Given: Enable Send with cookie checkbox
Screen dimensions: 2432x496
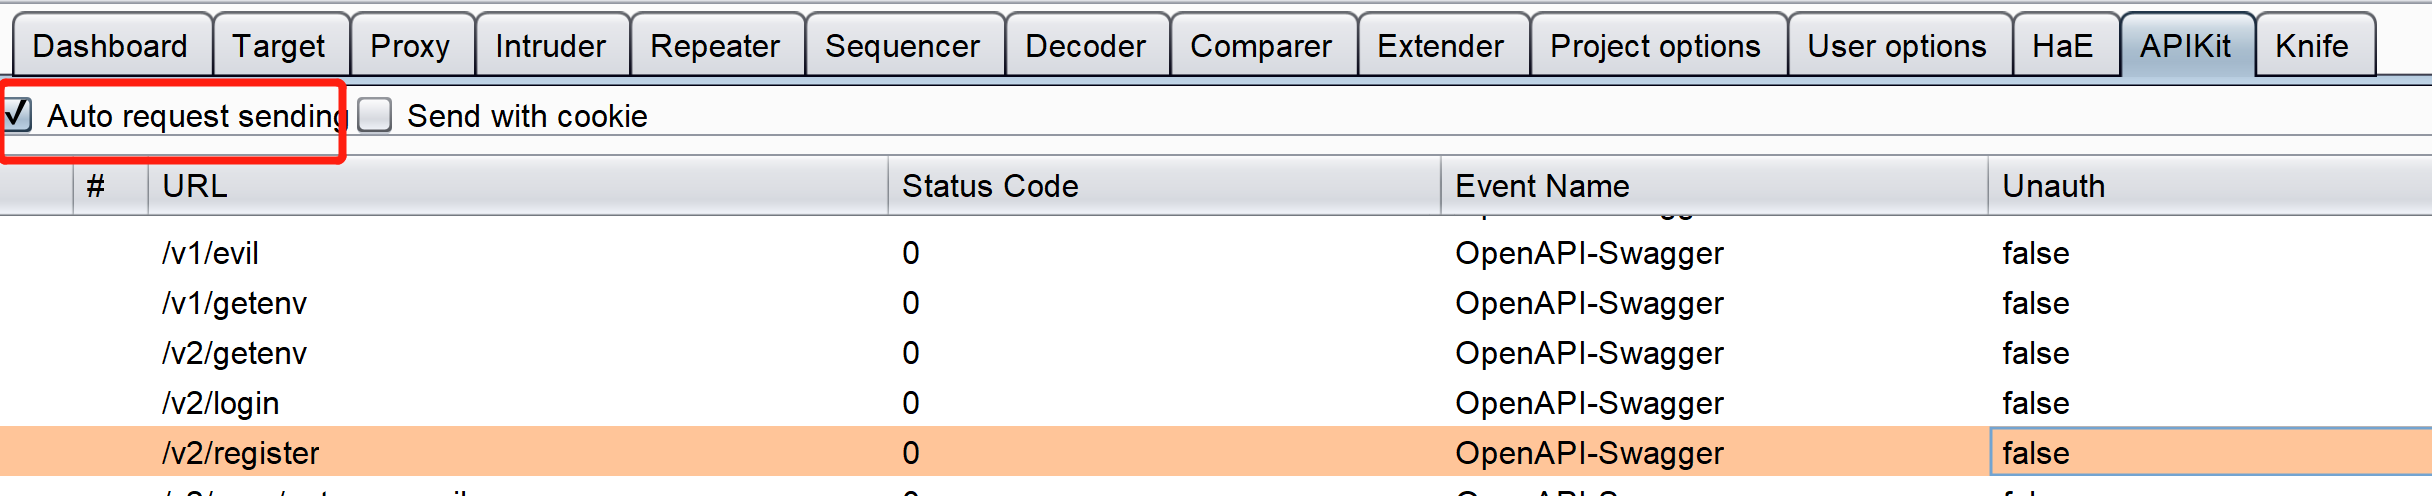Looking at the screenshot, I should (374, 115).
